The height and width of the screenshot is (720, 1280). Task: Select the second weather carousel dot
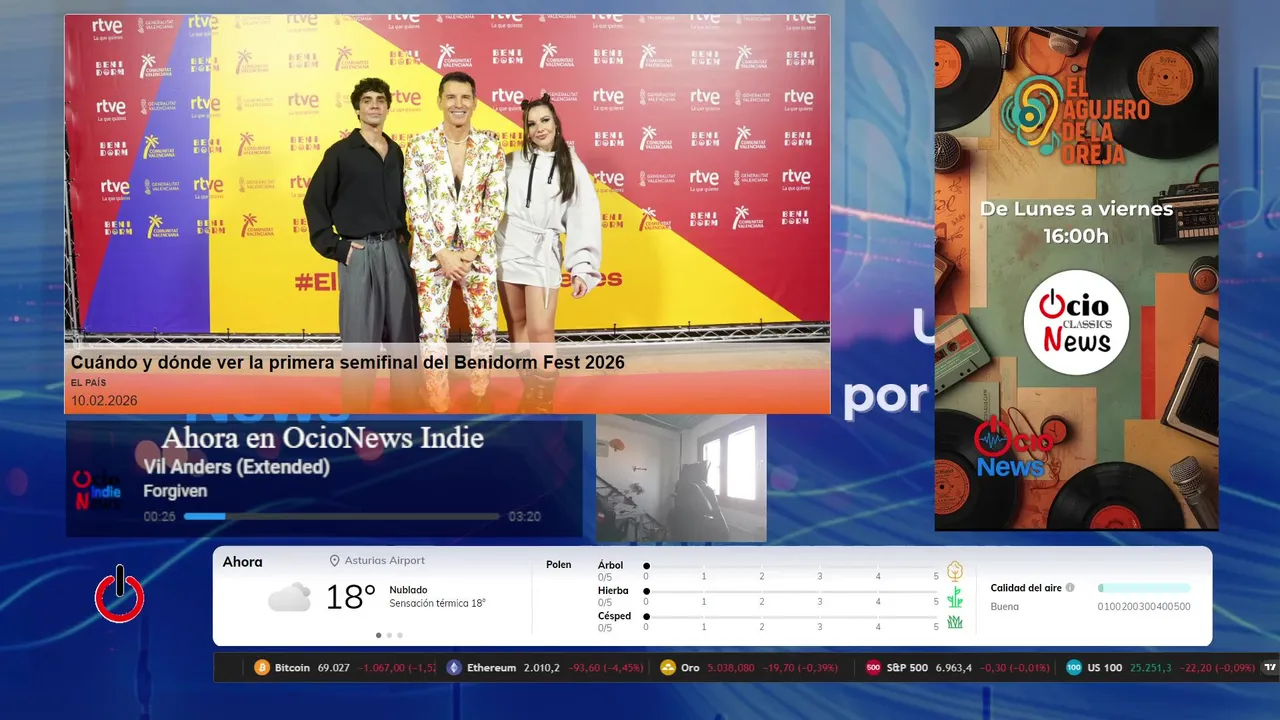390,635
